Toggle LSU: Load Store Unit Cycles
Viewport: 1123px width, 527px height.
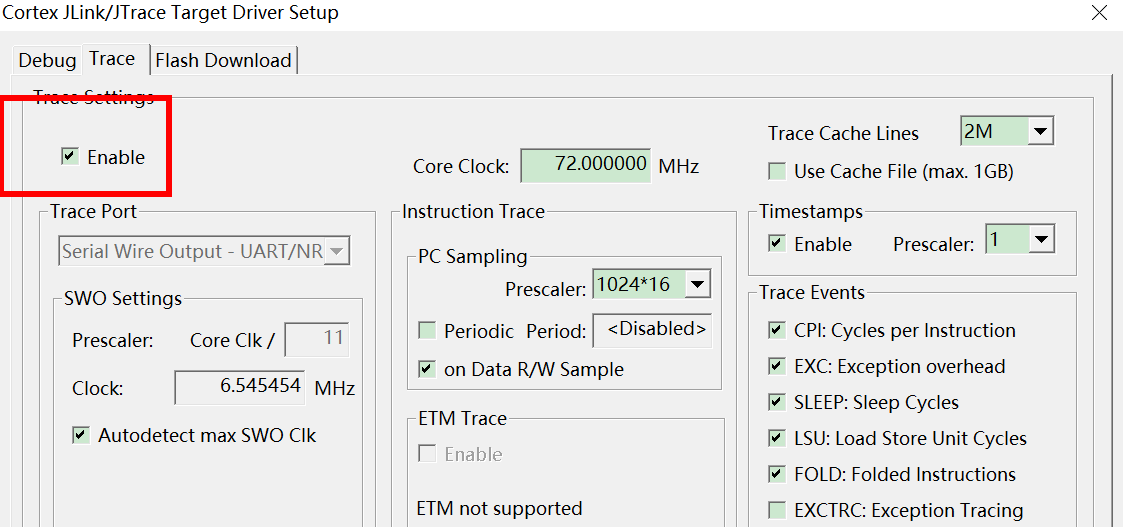pyautogui.click(x=776, y=438)
